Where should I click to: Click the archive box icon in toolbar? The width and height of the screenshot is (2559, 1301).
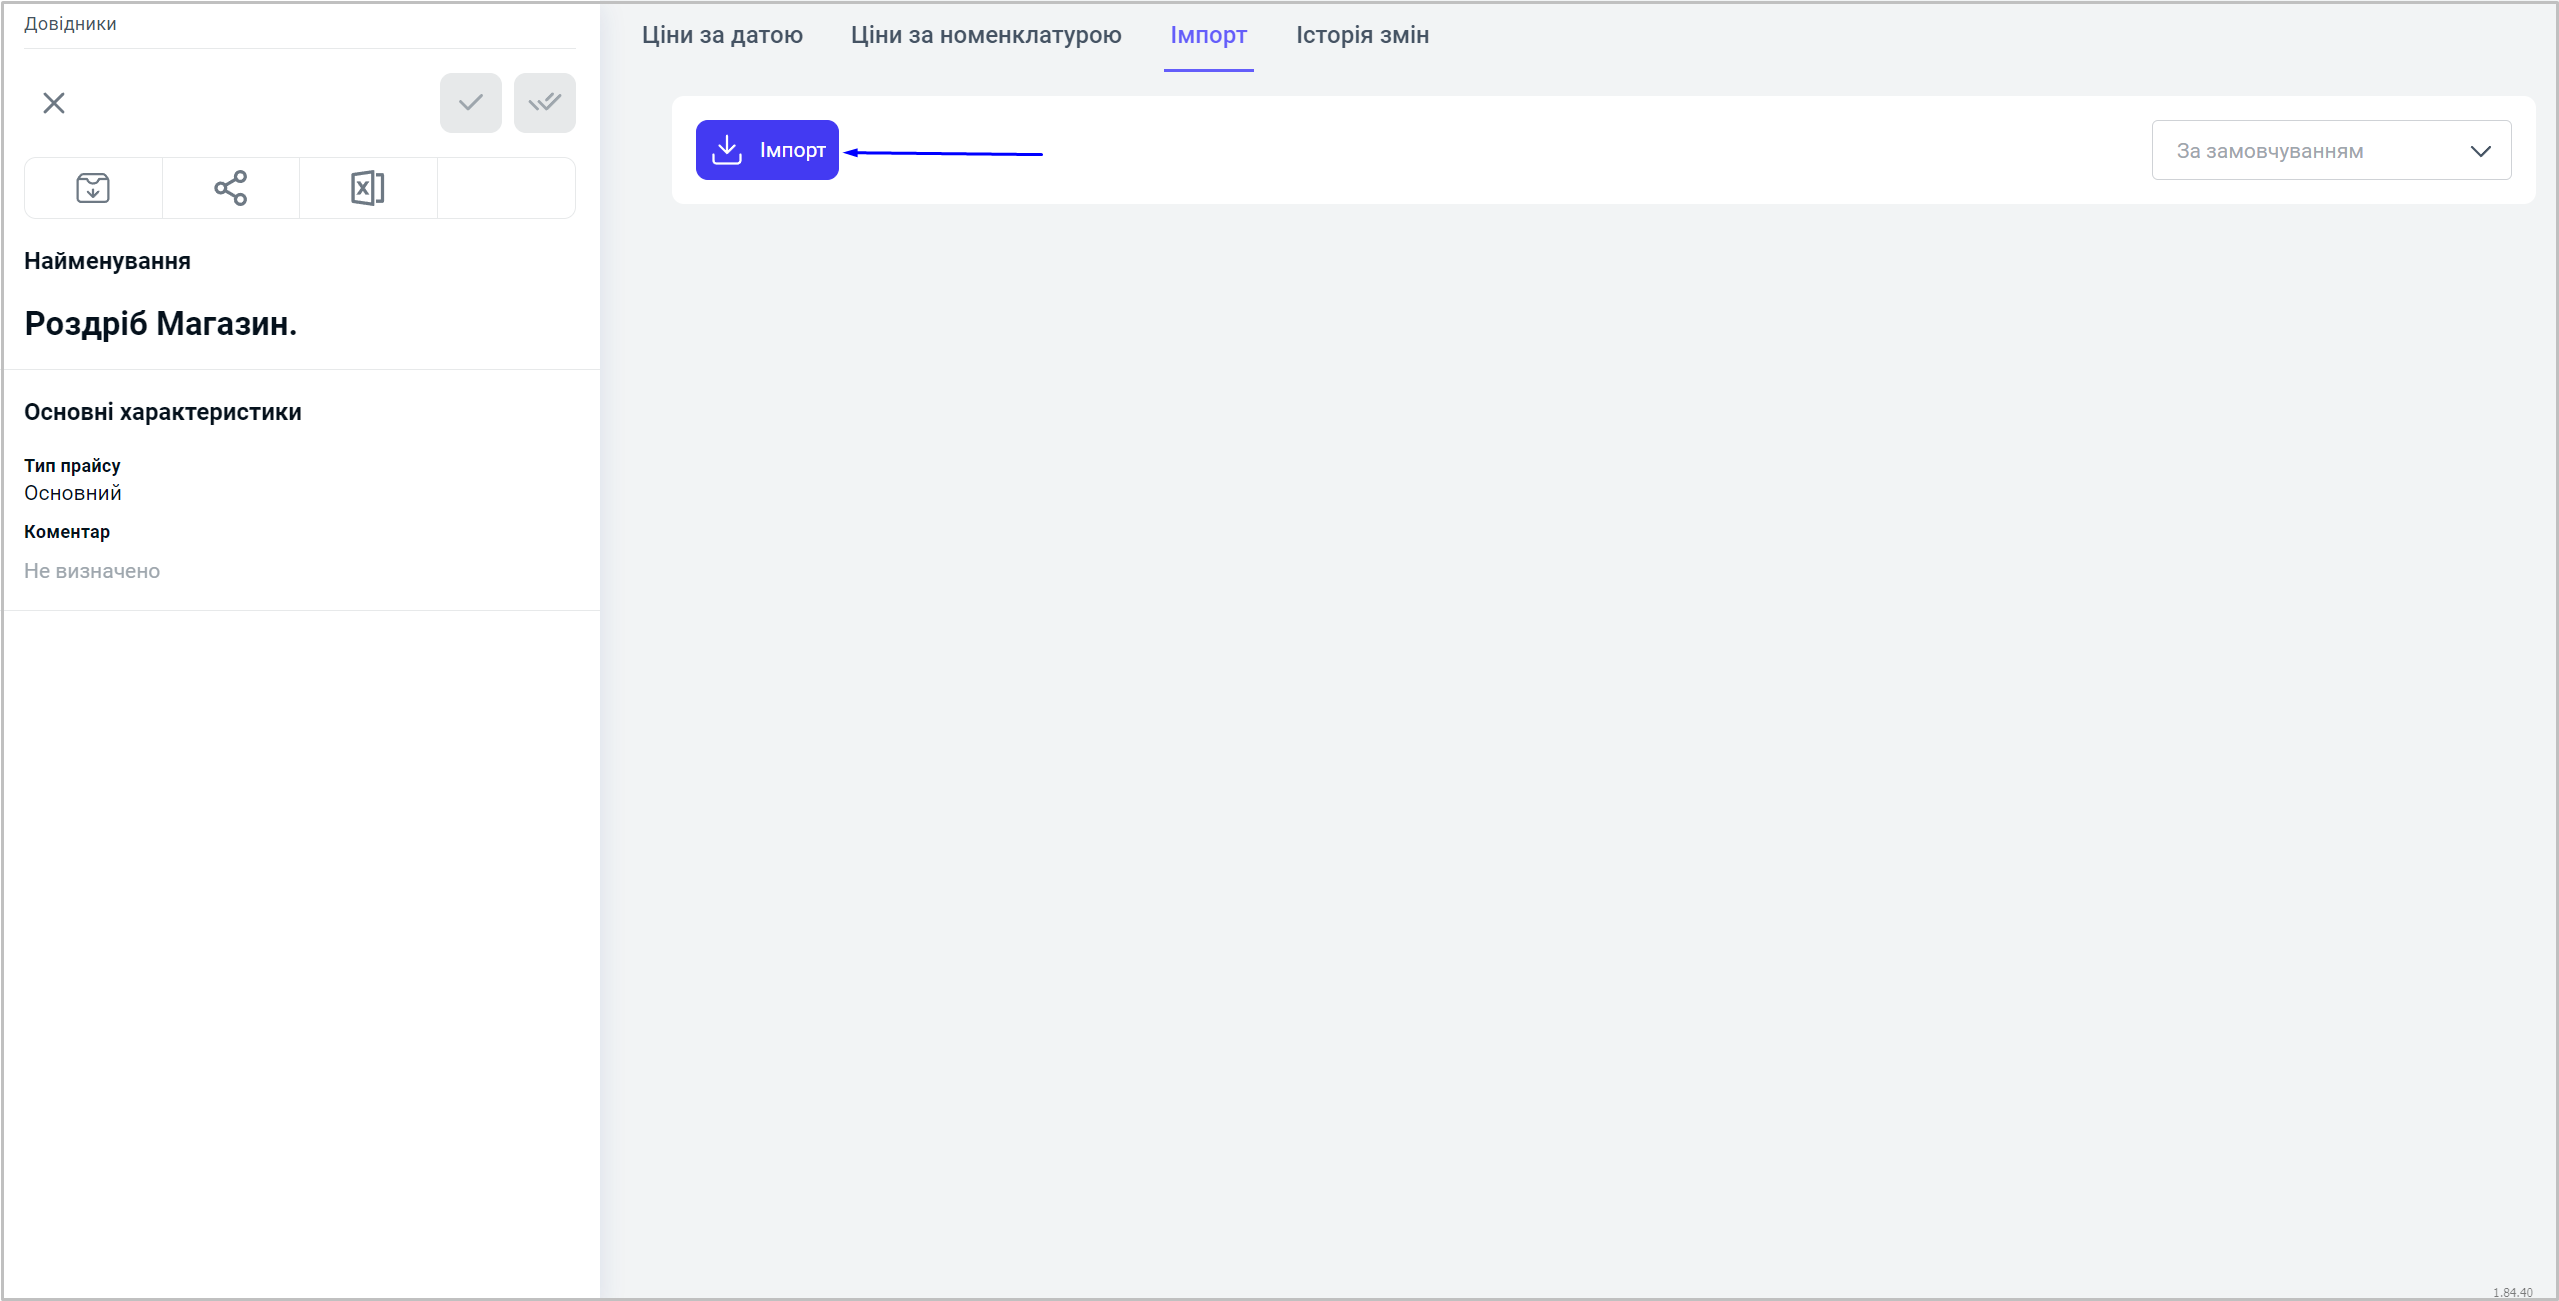pyautogui.click(x=93, y=188)
